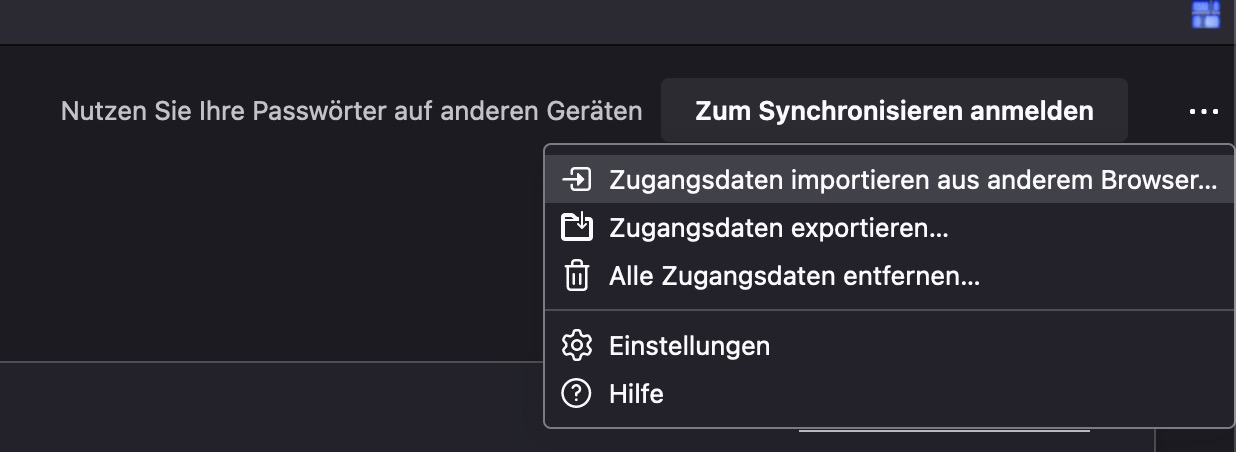
Task: Click the Einstellungen gear icon
Action: 577,346
